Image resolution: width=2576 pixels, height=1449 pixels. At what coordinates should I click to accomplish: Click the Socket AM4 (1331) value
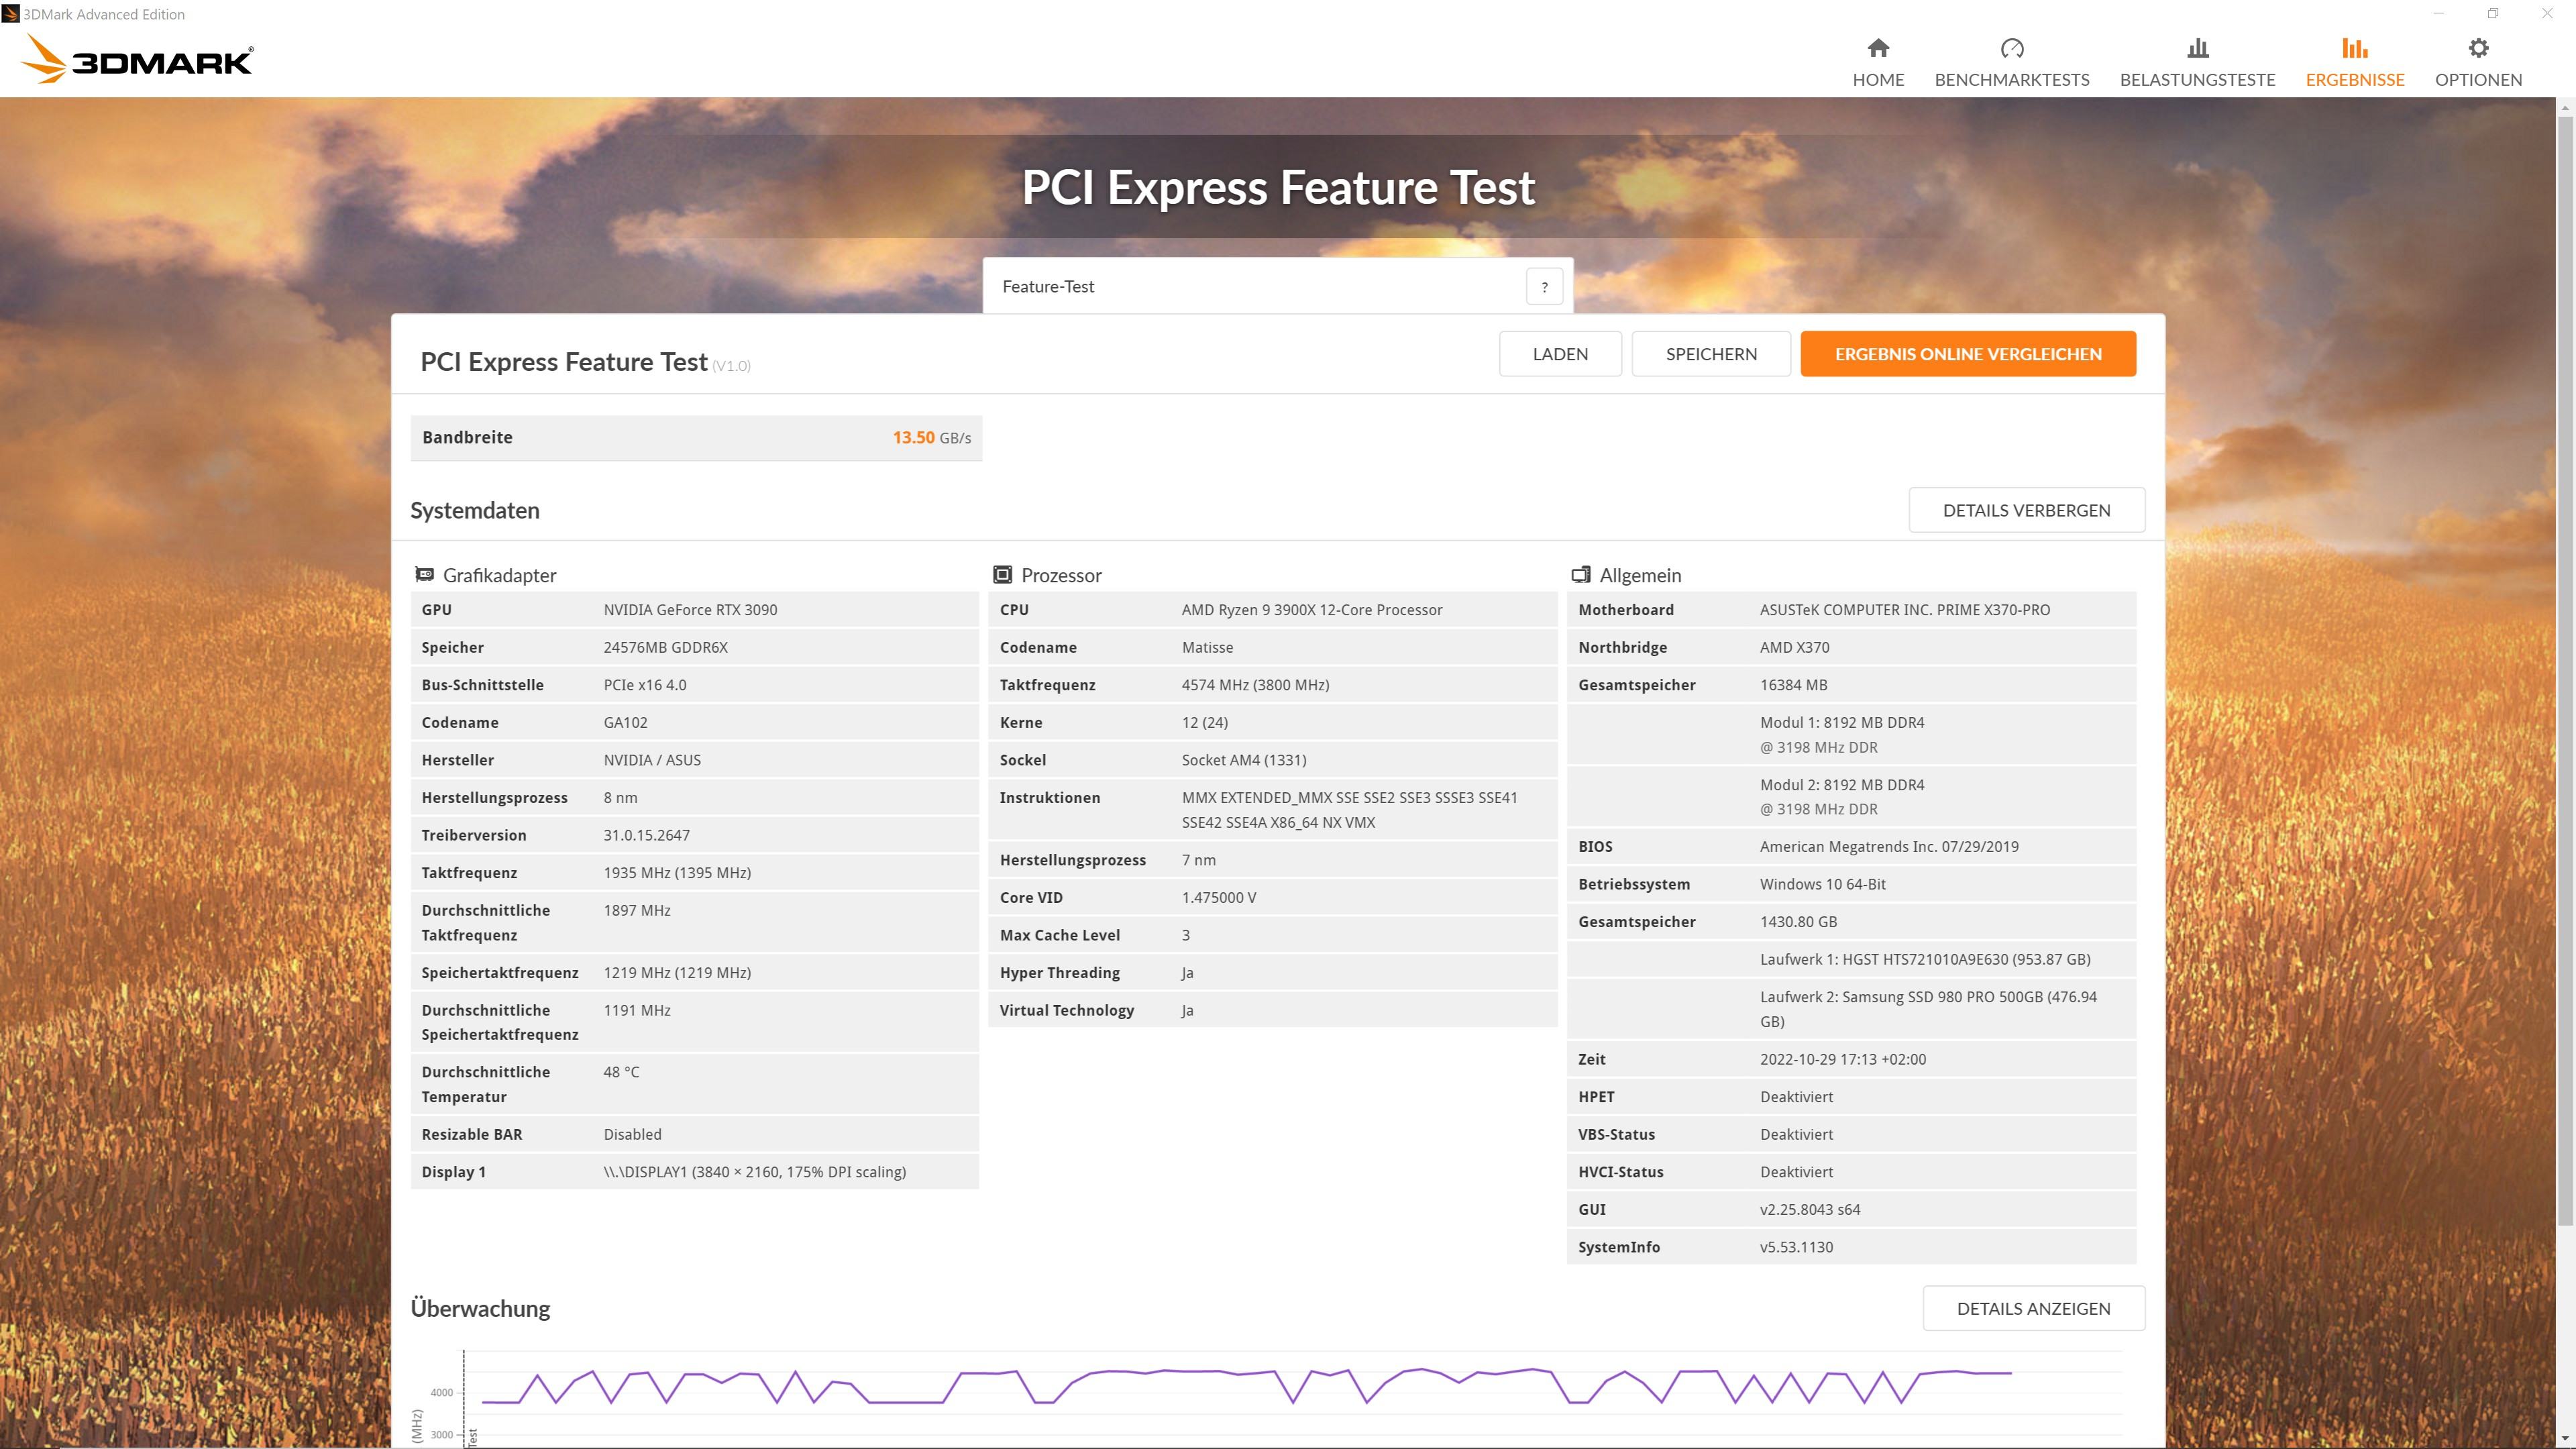click(x=1243, y=760)
